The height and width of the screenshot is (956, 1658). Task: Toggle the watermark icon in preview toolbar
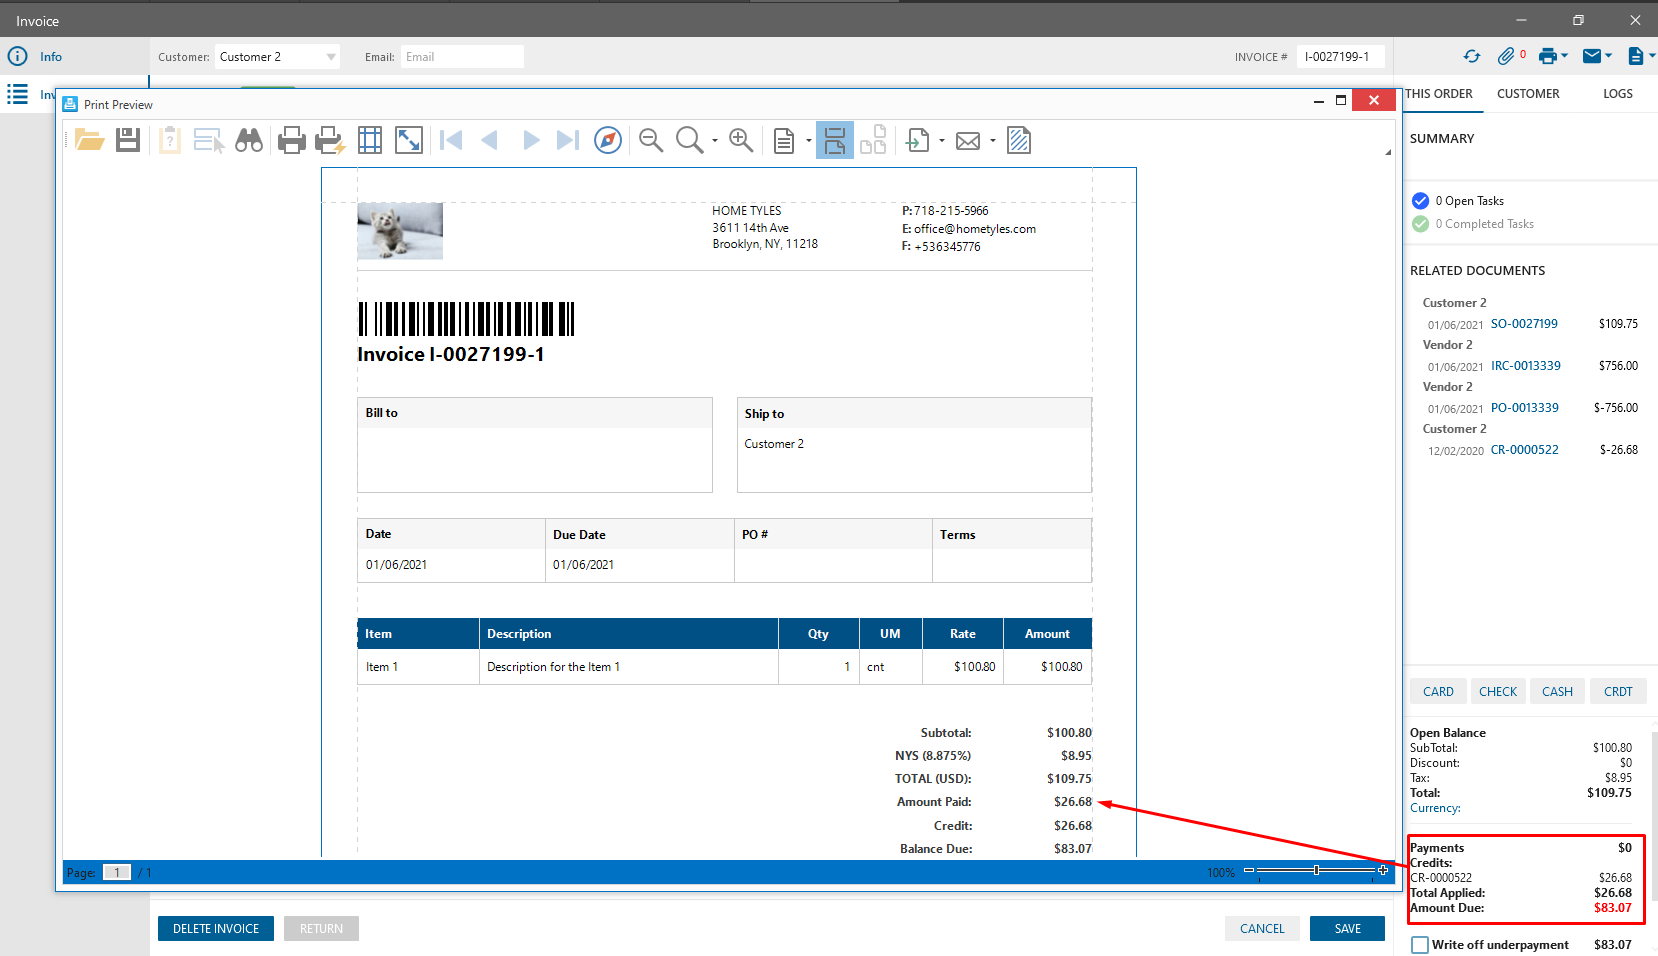[x=1019, y=141]
